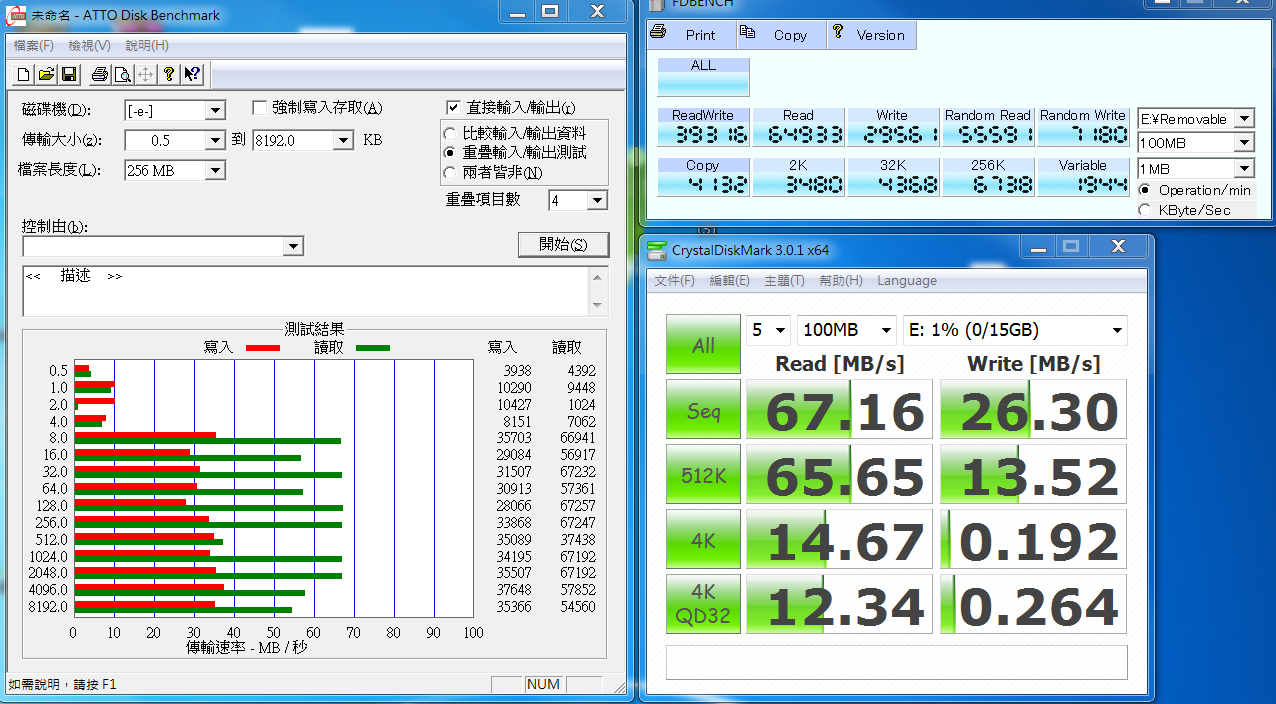Click the move arrows icon in ATTO toolbar
The height and width of the screenshot is (704, 1276).
145,74
